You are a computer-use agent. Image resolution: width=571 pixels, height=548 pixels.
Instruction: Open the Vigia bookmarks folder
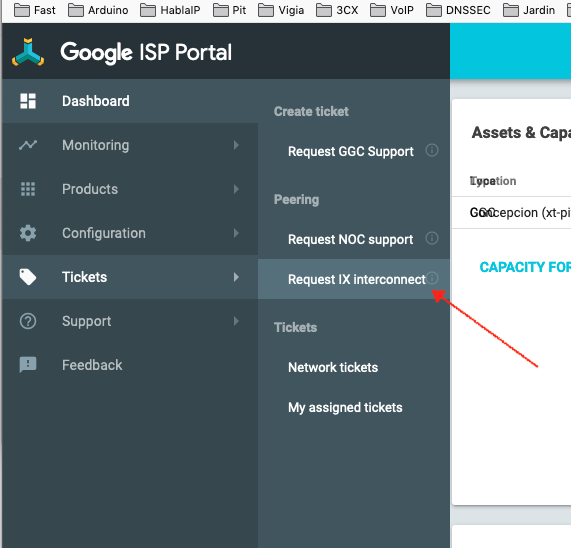tap(281, 10)
